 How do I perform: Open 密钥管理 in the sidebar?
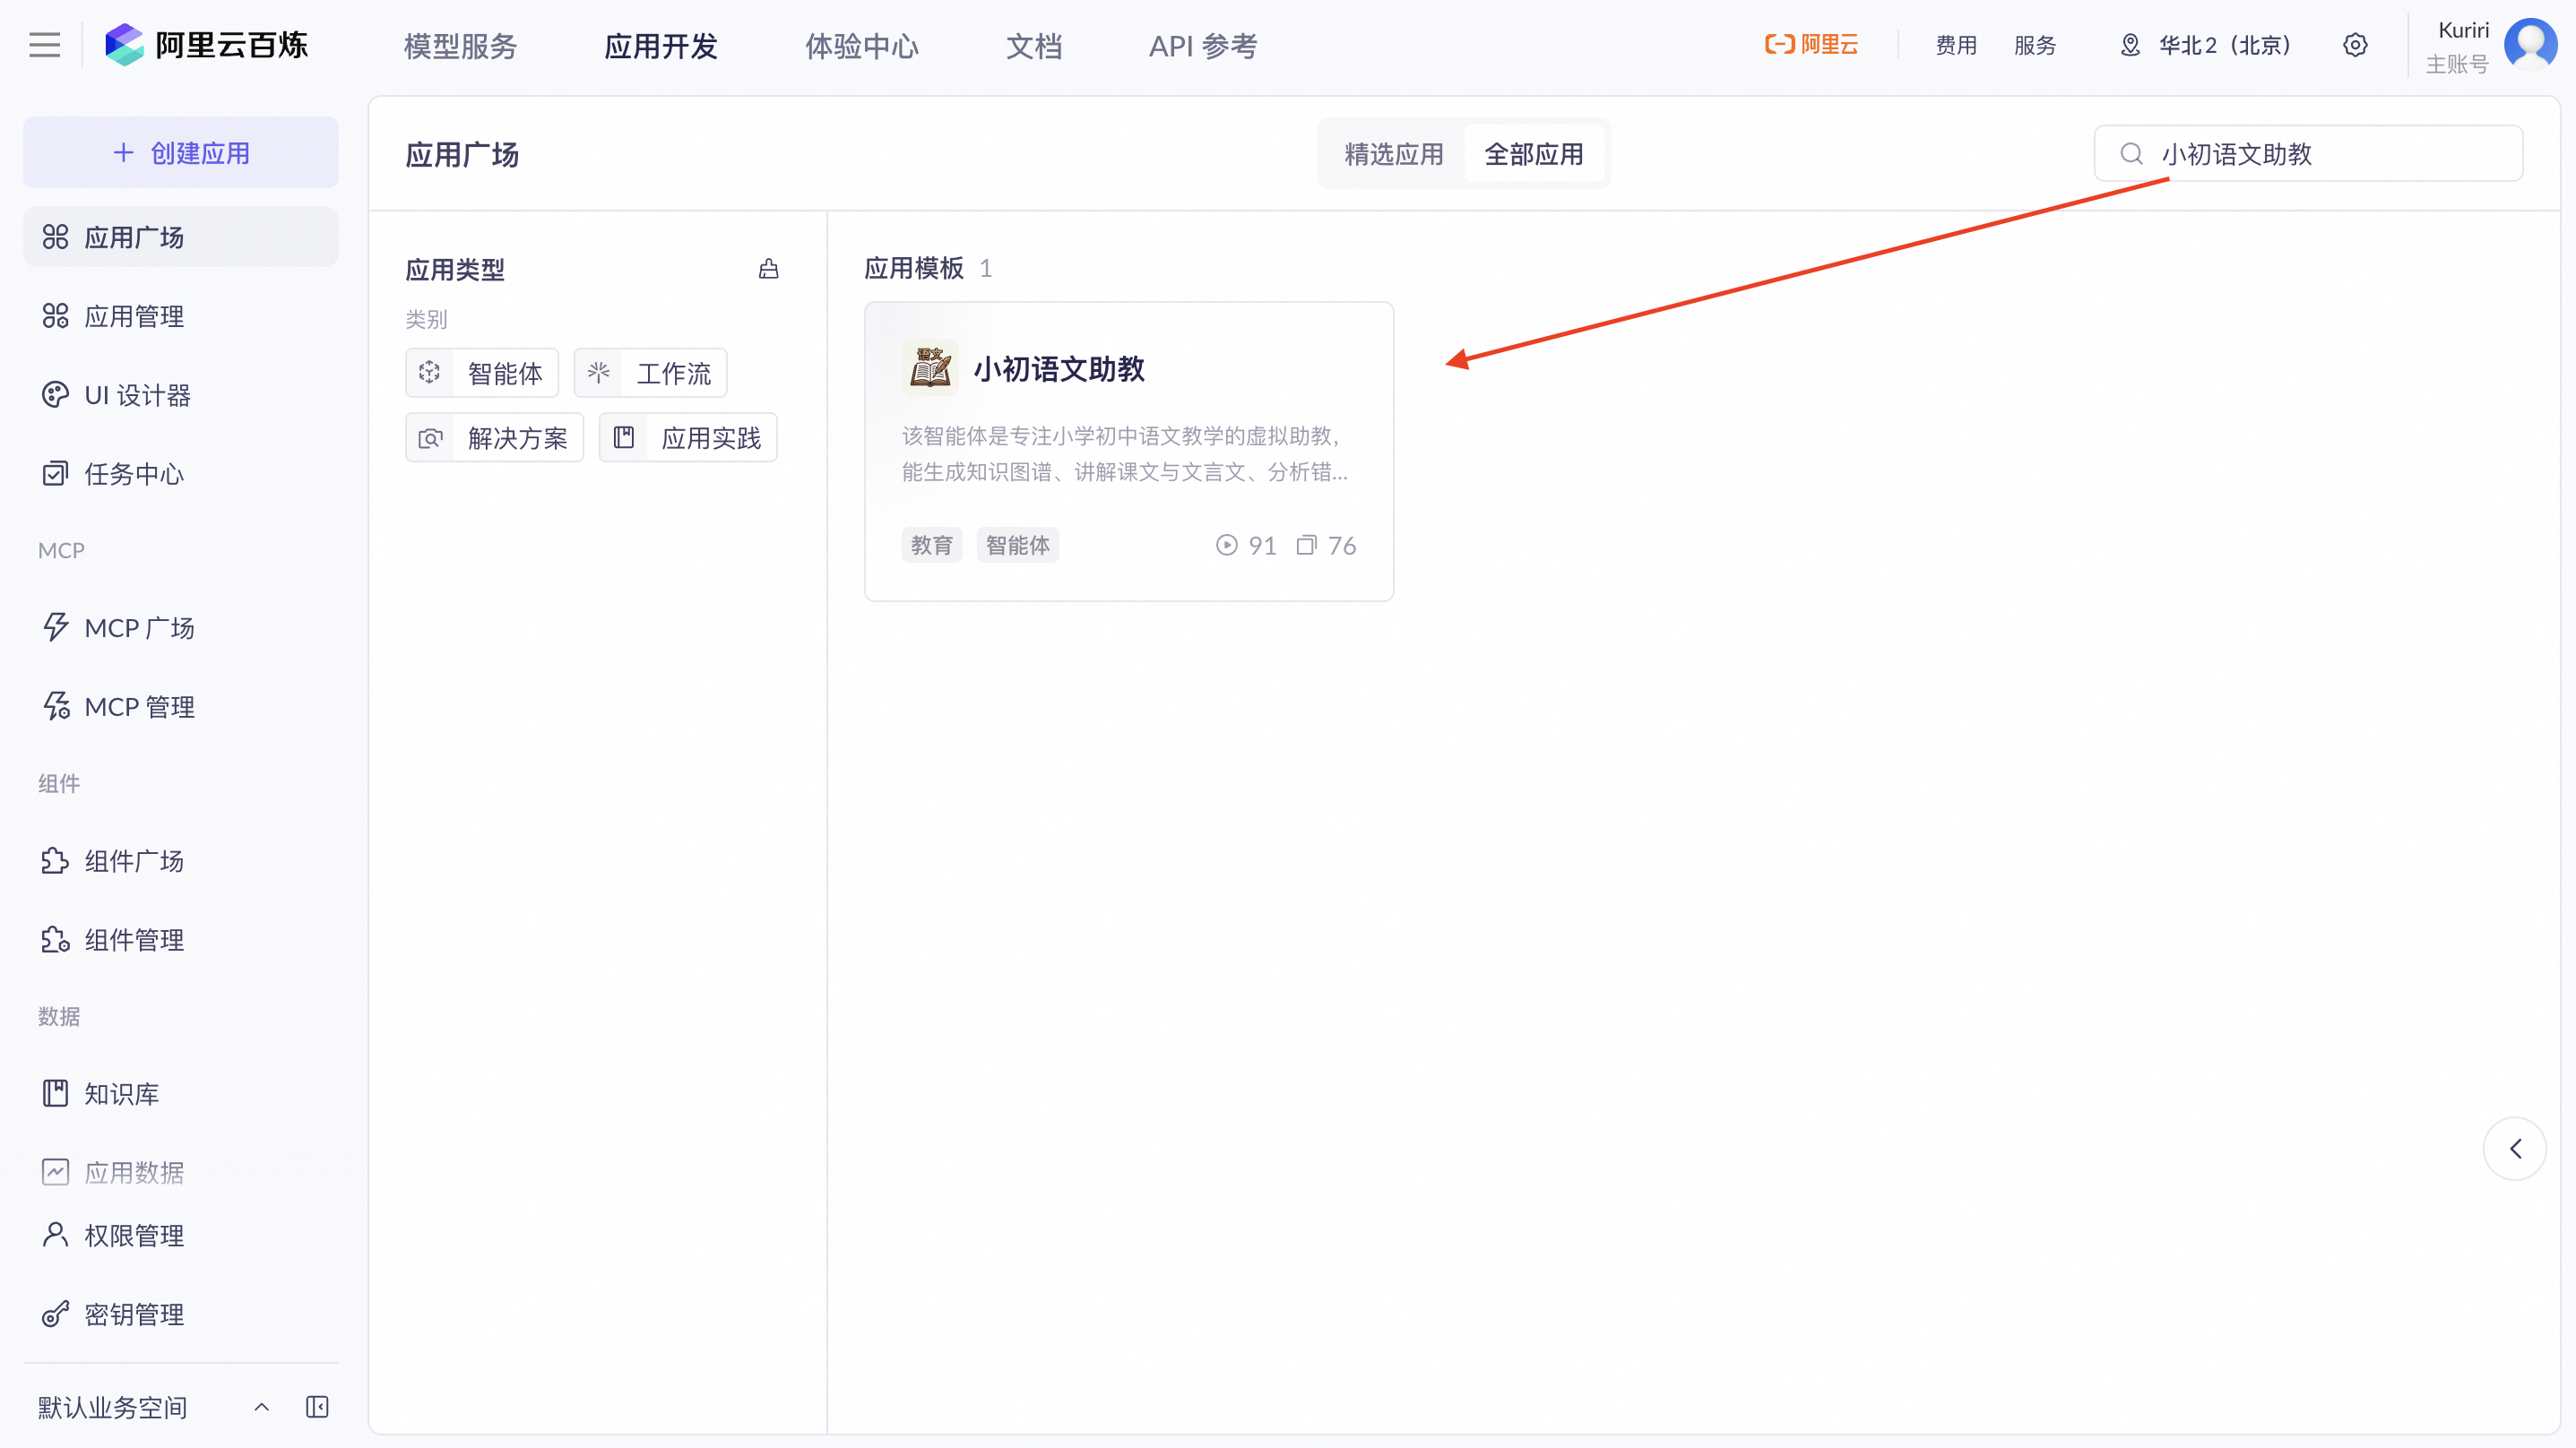click(x=133, y=1314)
